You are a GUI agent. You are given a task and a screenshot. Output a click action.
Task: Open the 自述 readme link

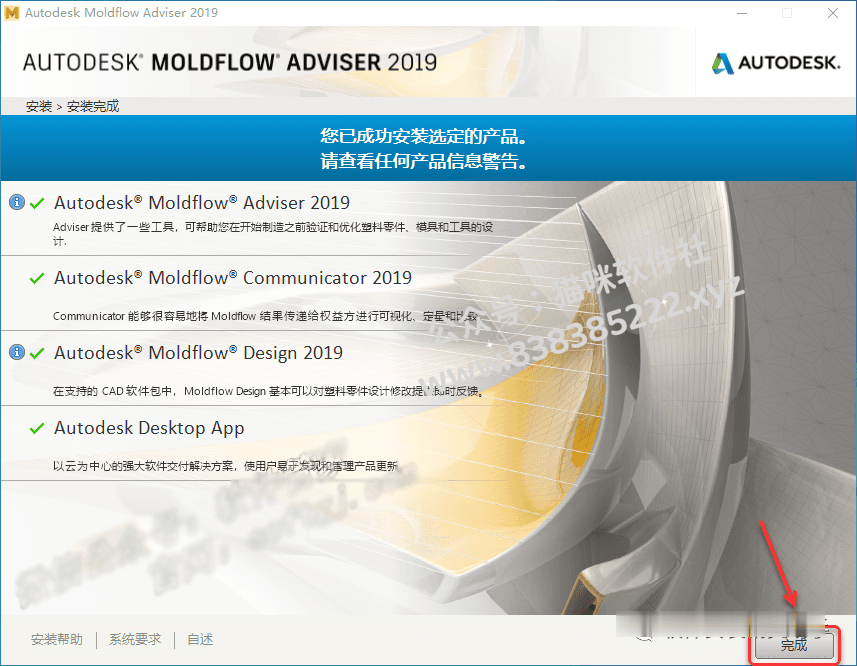click(x=200, y=639)
